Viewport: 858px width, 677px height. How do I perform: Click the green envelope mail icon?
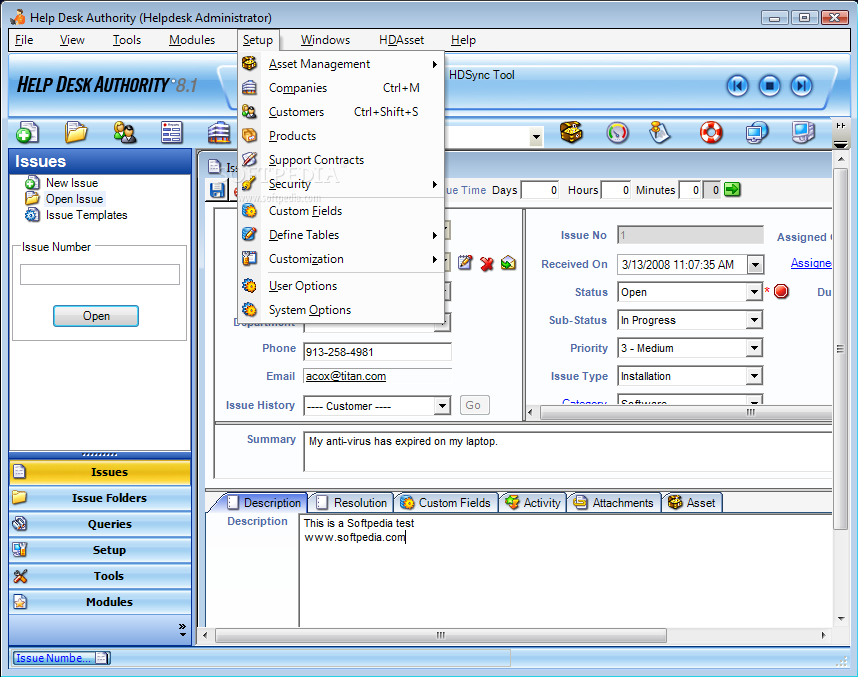coord(508,263)
